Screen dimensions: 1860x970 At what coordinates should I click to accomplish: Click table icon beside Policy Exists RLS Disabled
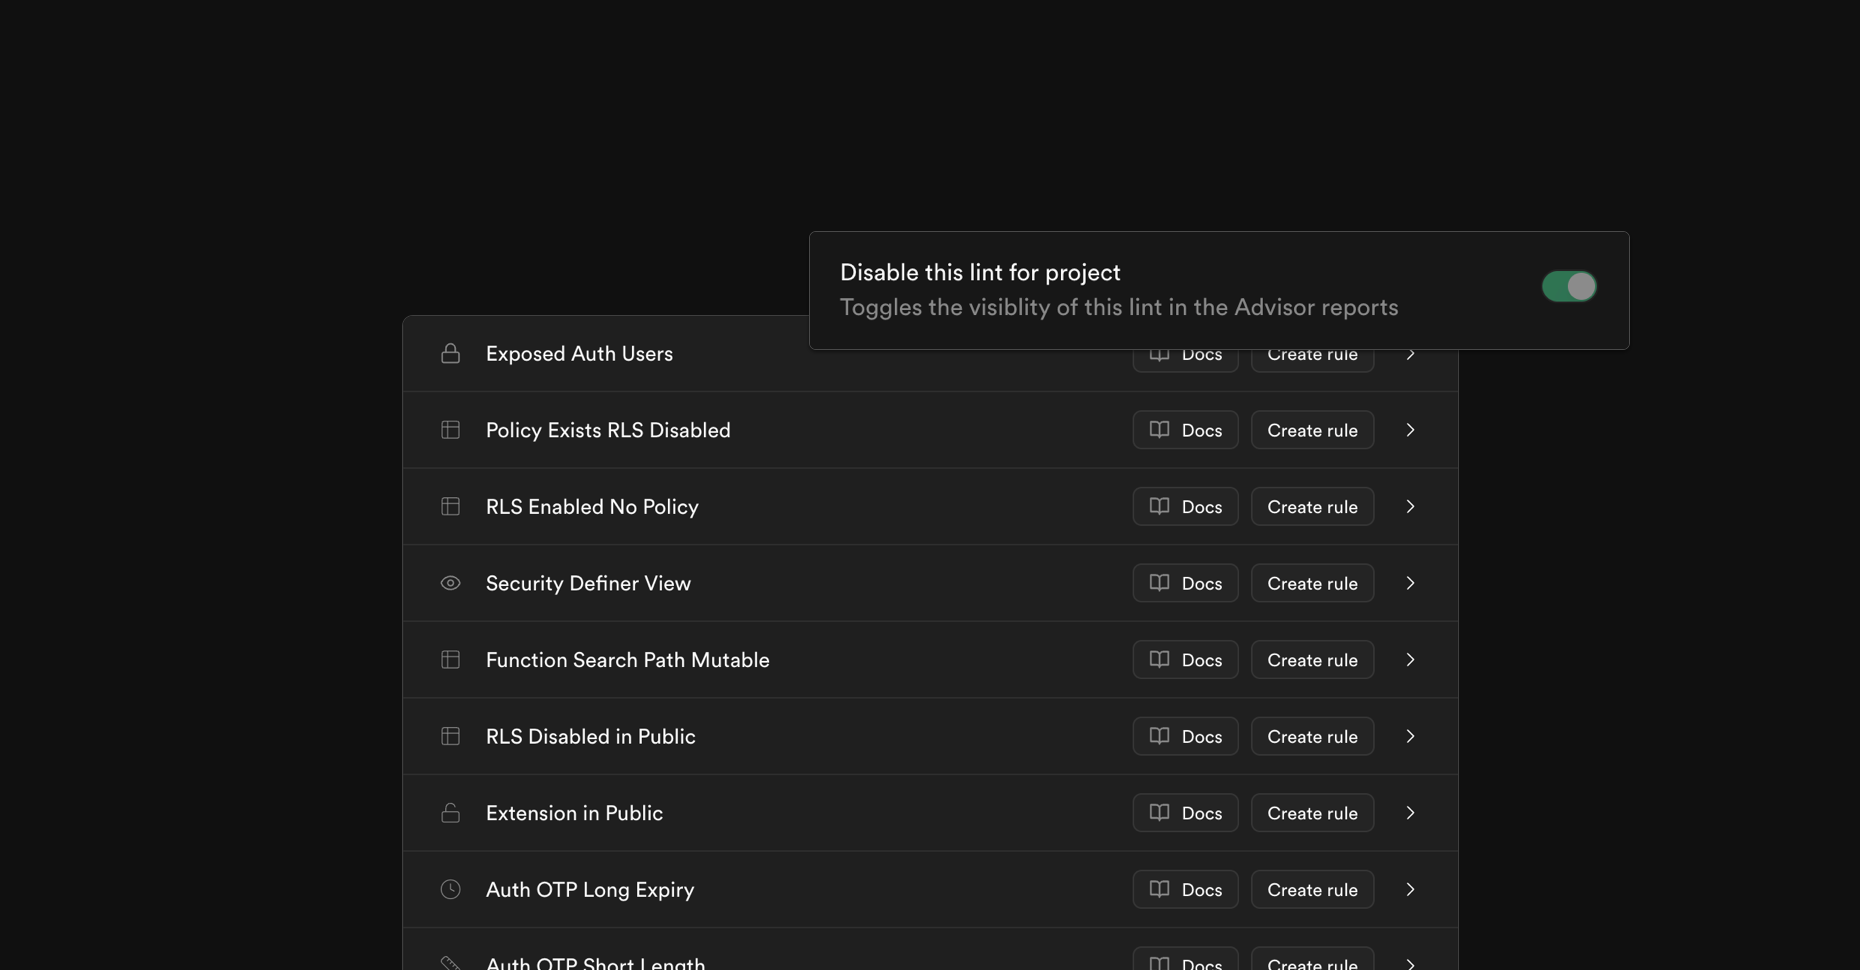pyautogui.click(x=450, y=430)
